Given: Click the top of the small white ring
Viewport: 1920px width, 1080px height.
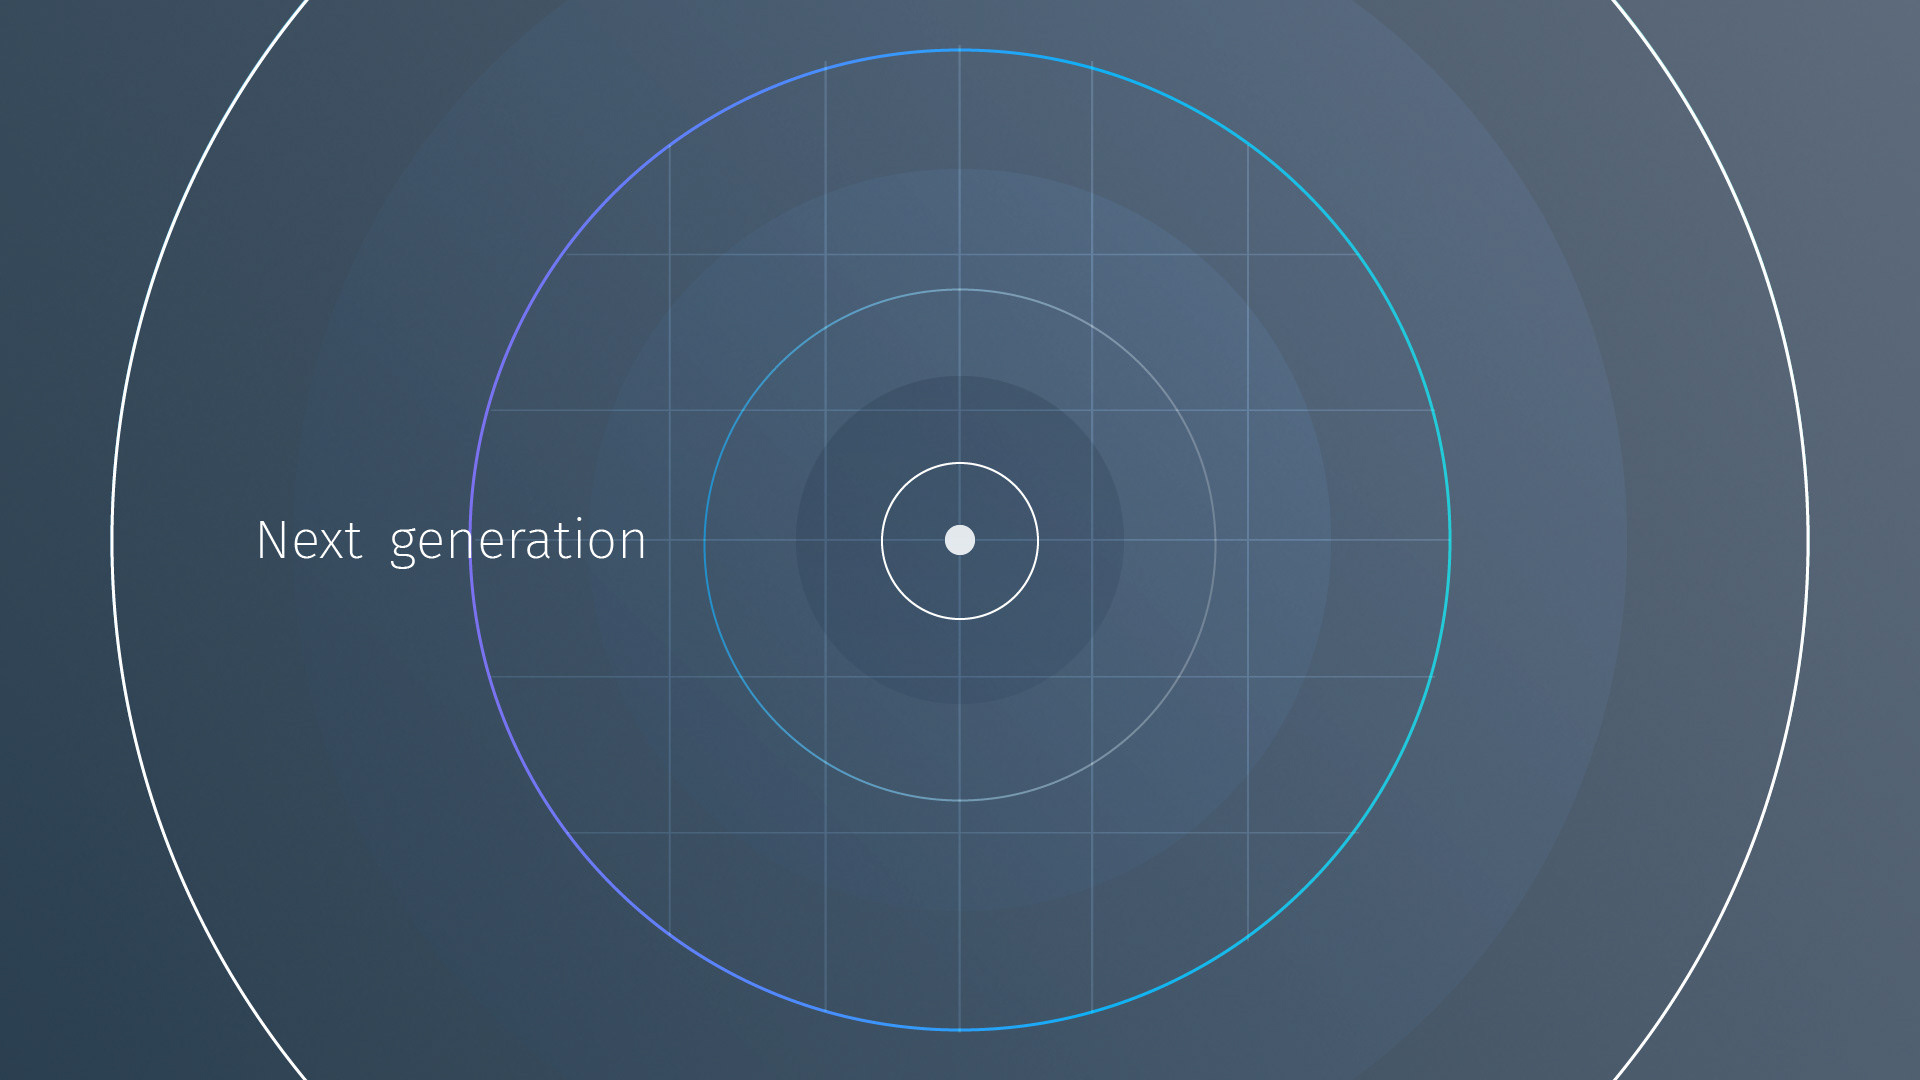Looking at the screenshot, I should tap(960, 463).
